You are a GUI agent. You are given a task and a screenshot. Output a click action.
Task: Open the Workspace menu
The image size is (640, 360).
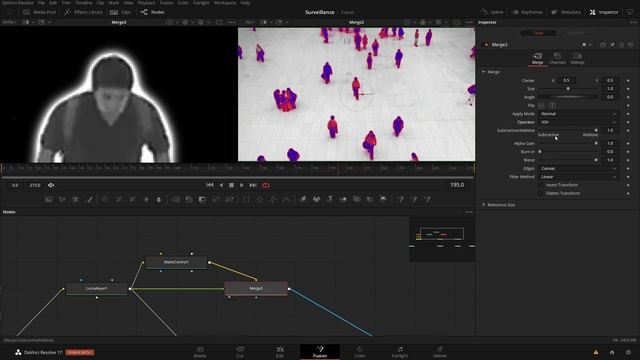tap(225, 3)
